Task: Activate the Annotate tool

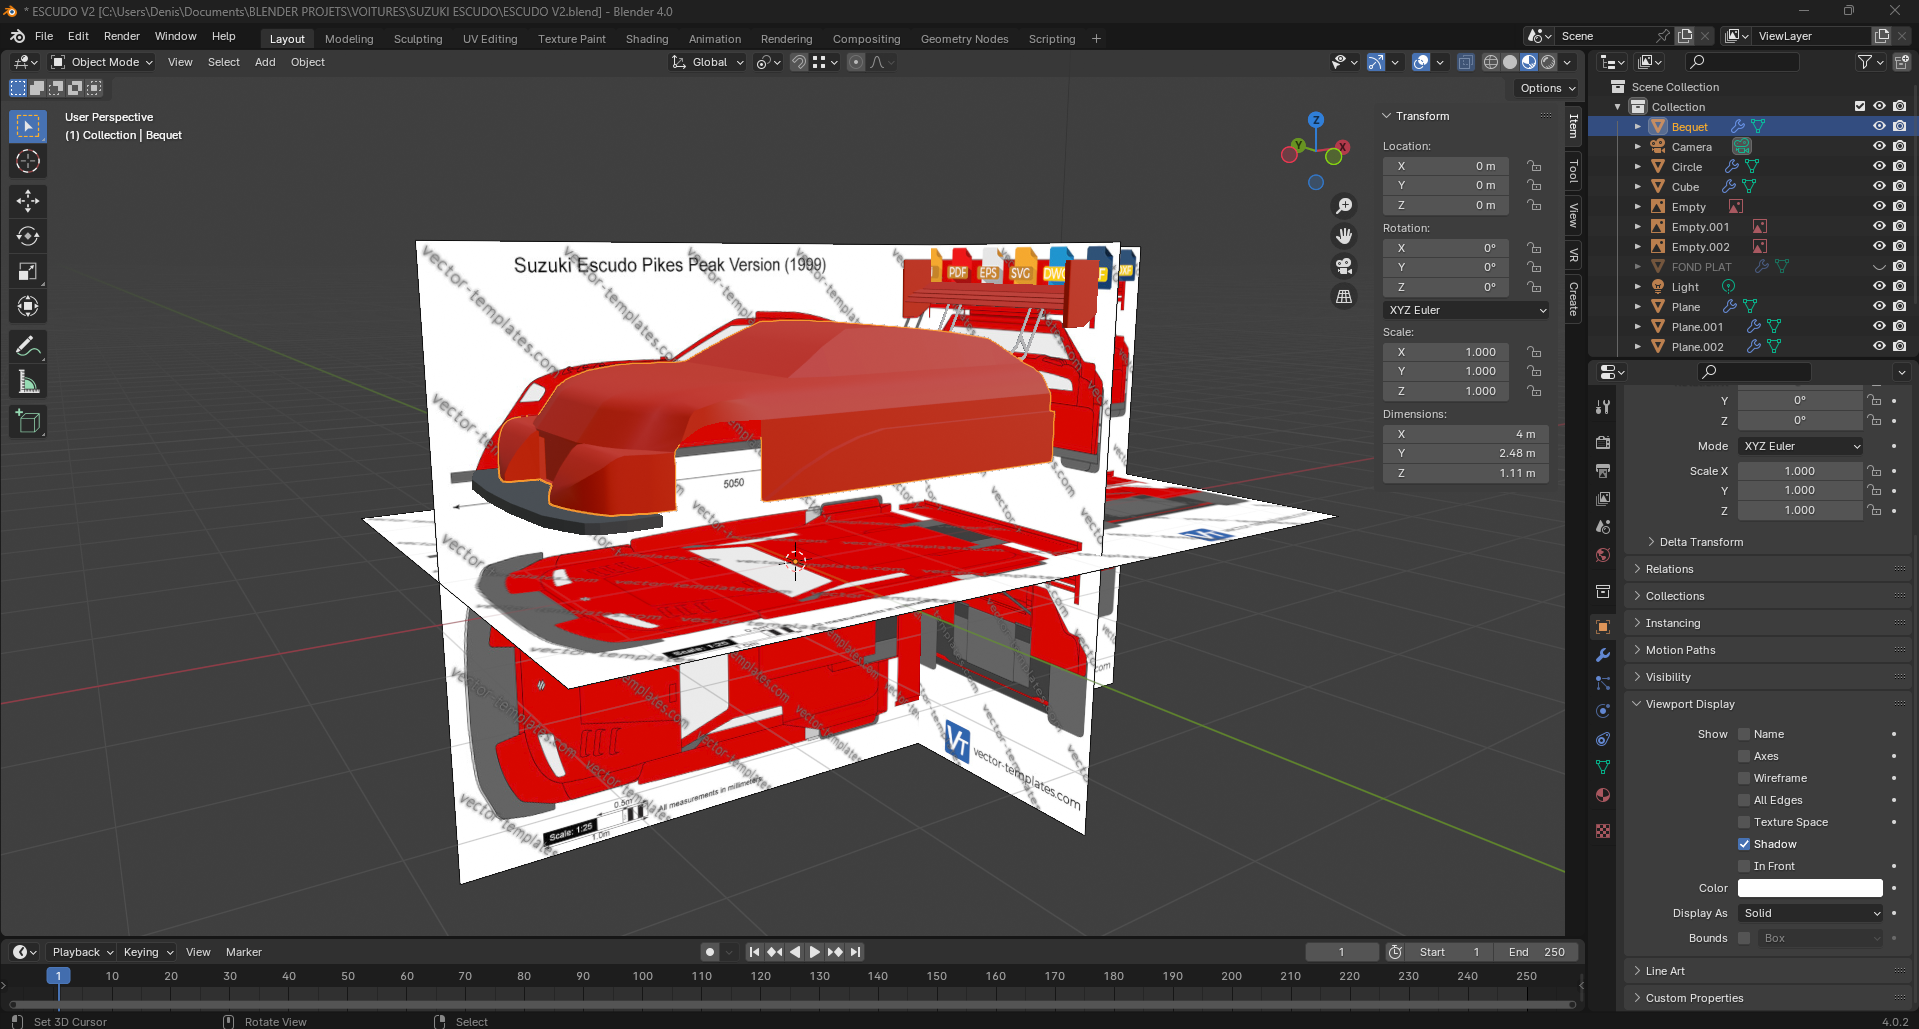Action: tap(28, 347)
